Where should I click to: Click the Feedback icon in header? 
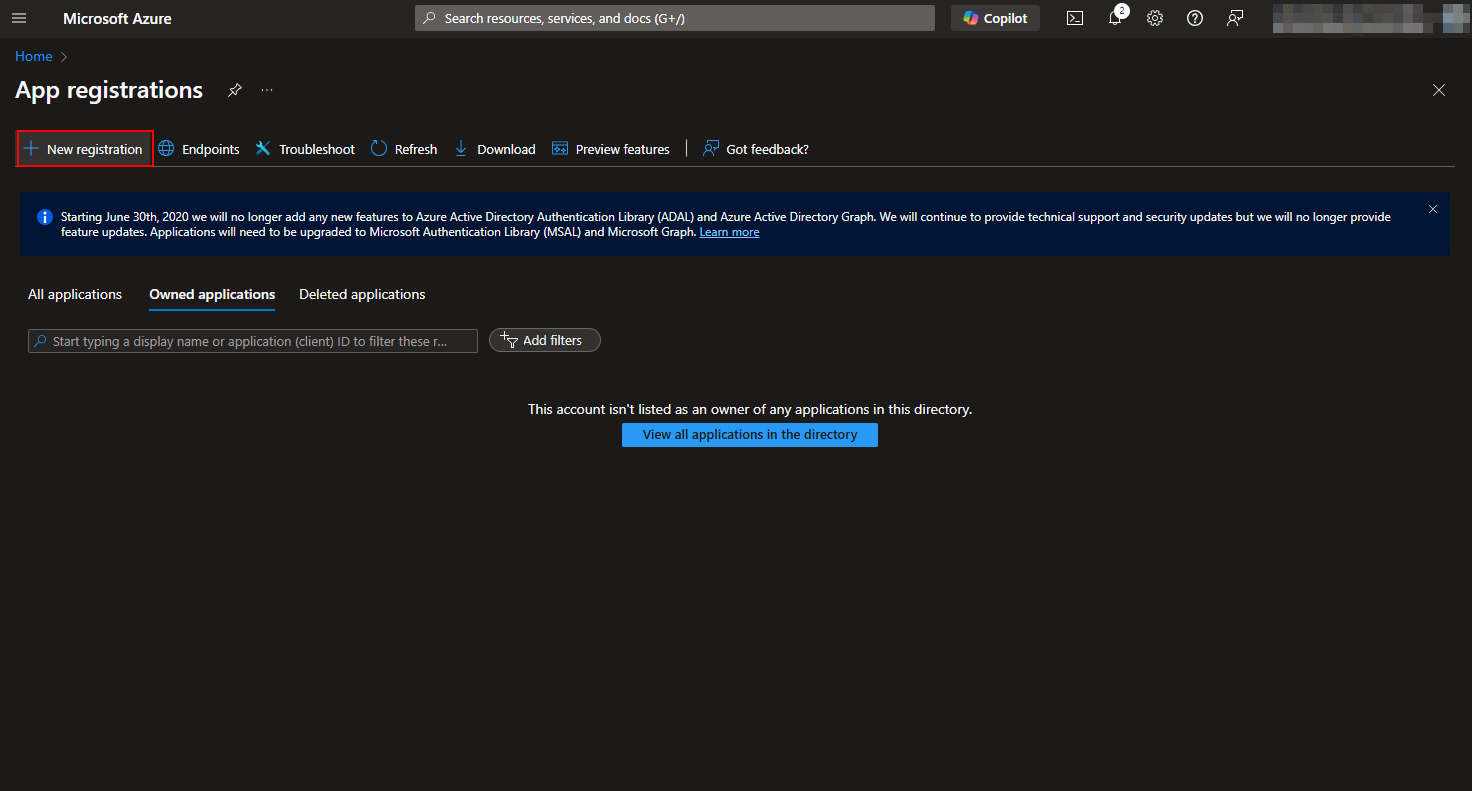(x=1235, y=18)
